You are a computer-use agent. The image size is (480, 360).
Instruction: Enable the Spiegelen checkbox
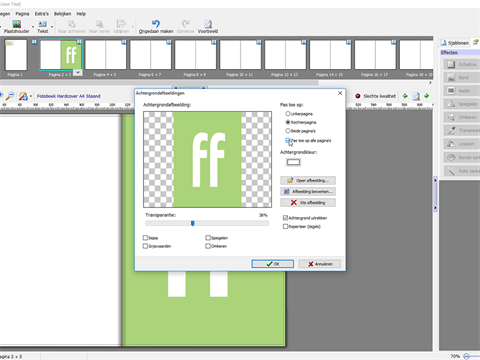click(x=208, y=238)
